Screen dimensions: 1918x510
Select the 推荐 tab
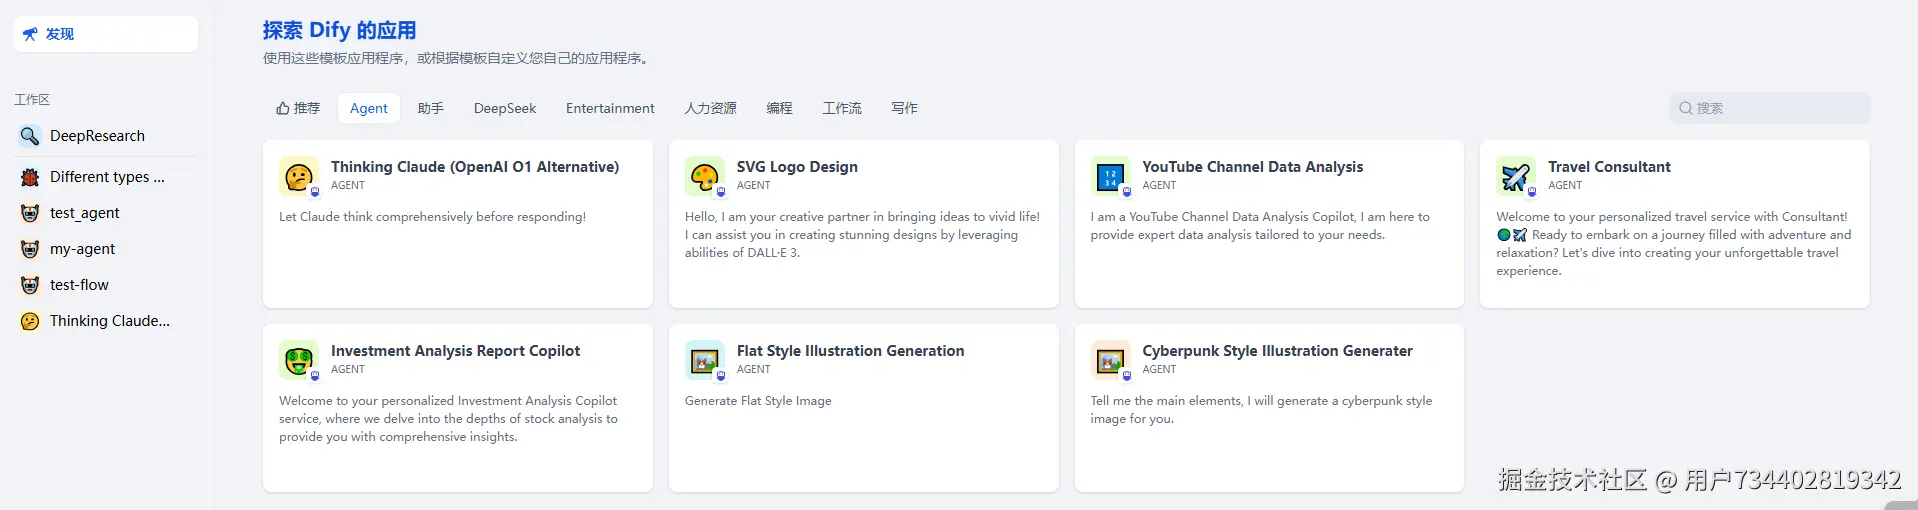coord(298,108)
